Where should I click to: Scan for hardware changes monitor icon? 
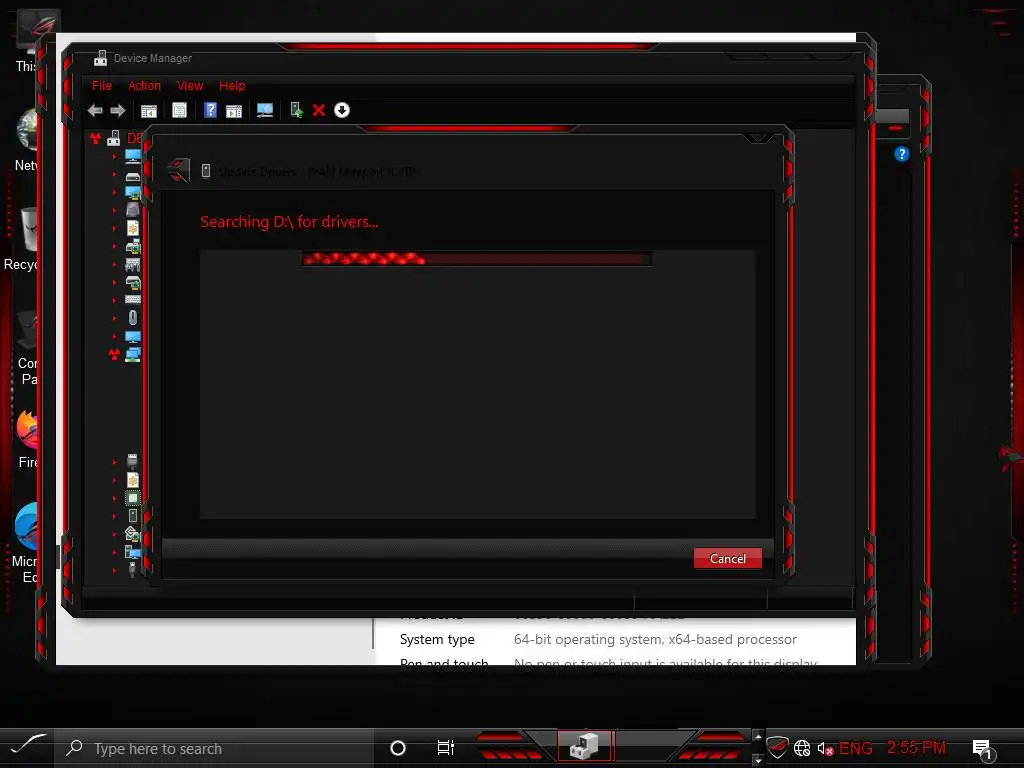coord(264,110)
